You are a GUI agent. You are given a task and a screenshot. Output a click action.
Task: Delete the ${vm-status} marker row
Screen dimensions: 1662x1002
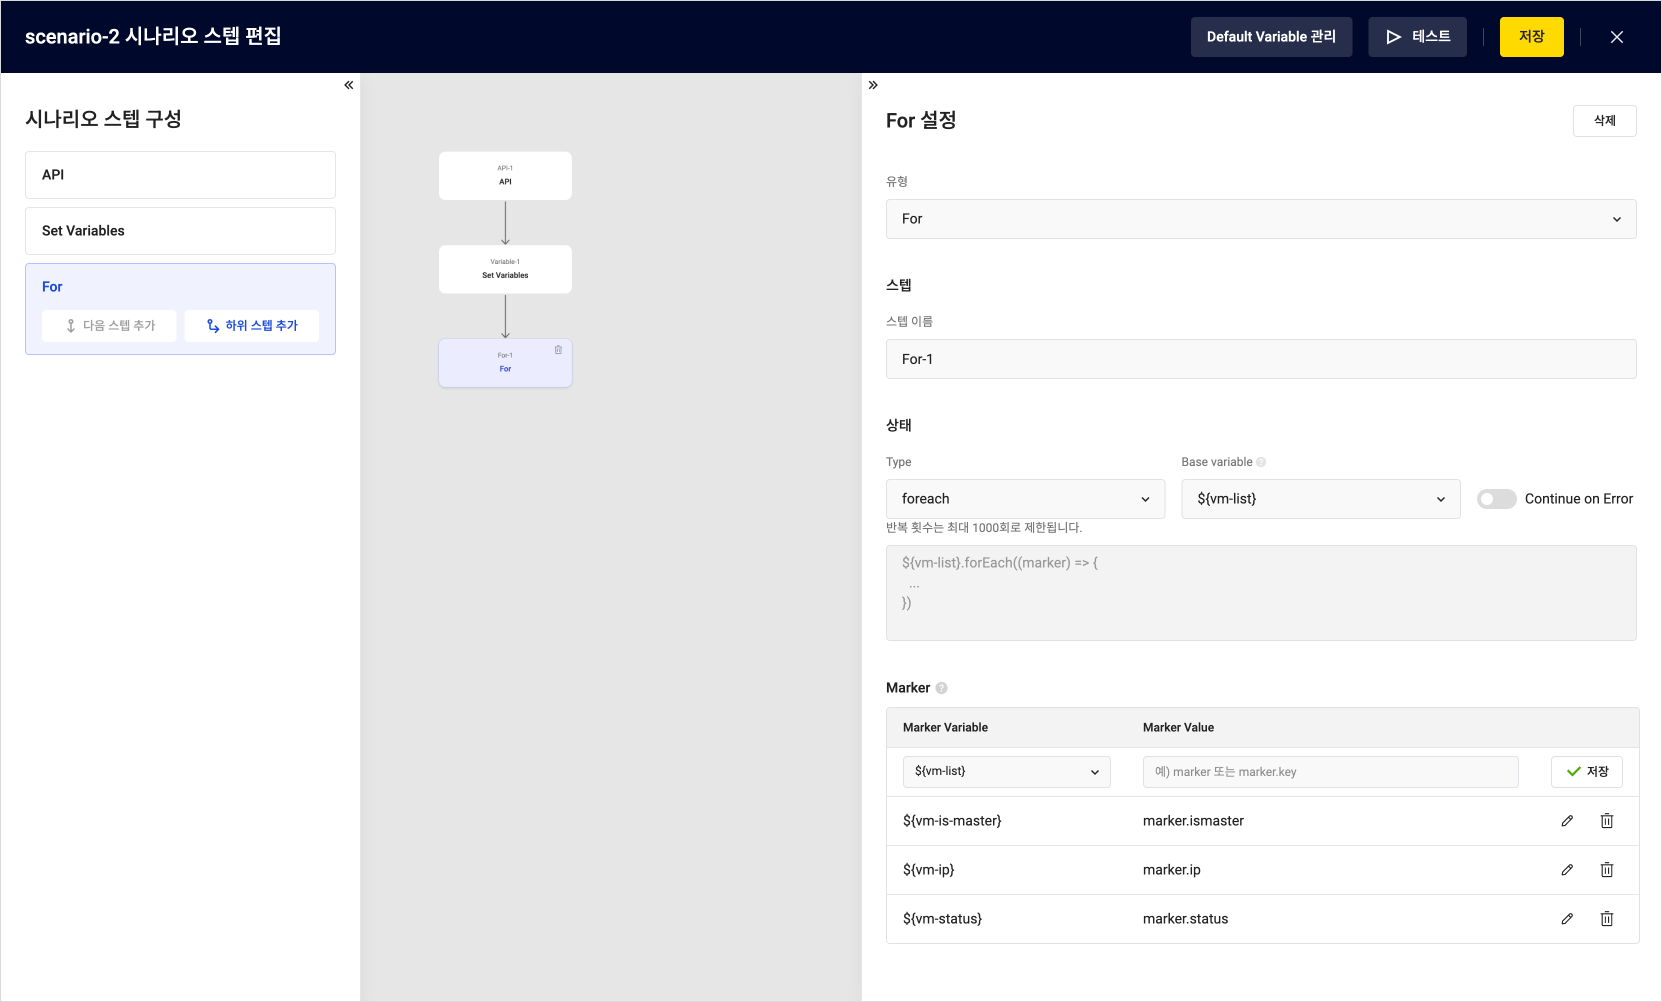click(x=1607, y=919)
